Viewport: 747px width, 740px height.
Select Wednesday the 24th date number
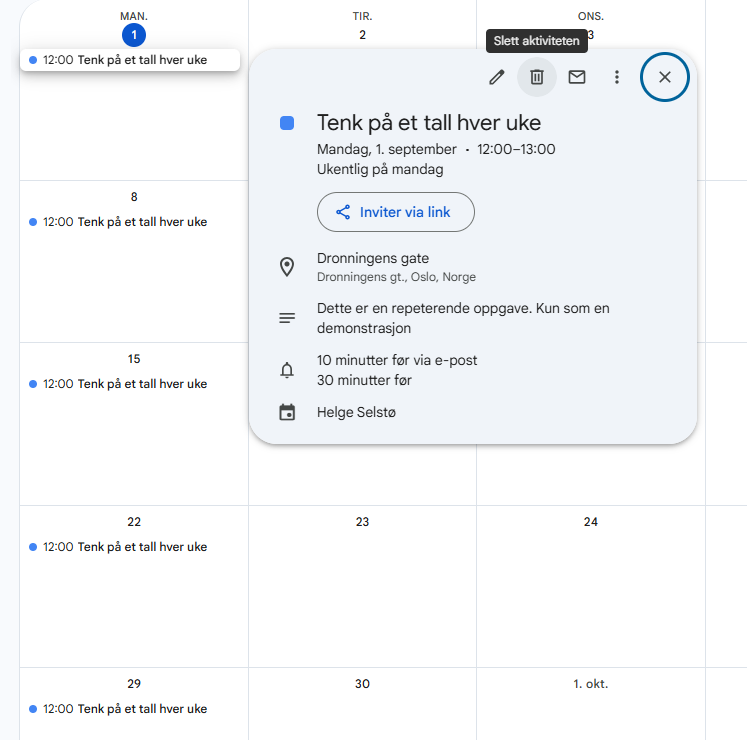590,522
